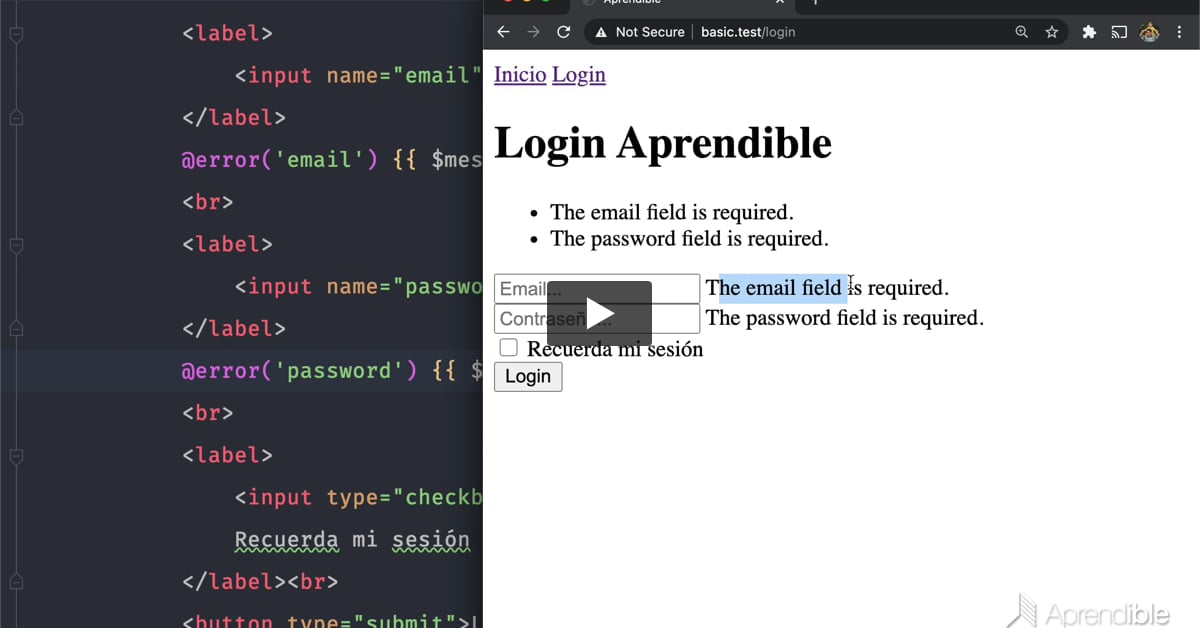This screenshot has height=628, width=1200.
Task: Click the 'Login Aprendible' heading
Action: (663, 142)
